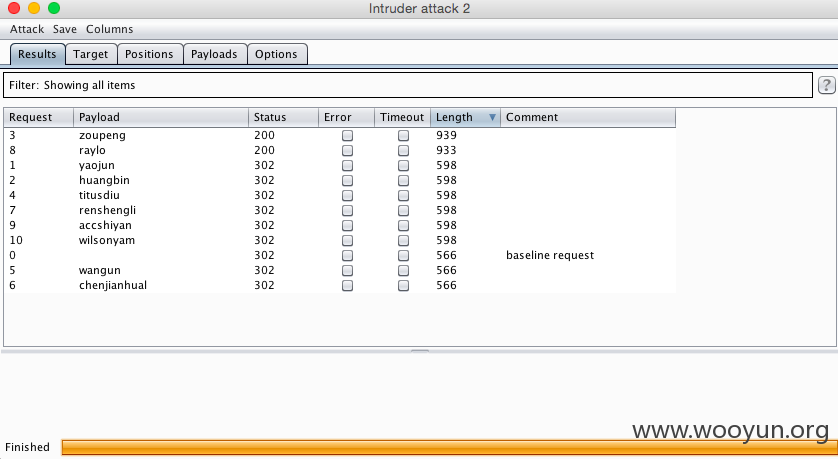Switch to the Payloads tab
Viewport: 838px width, 459px height.
click(214, 54)
